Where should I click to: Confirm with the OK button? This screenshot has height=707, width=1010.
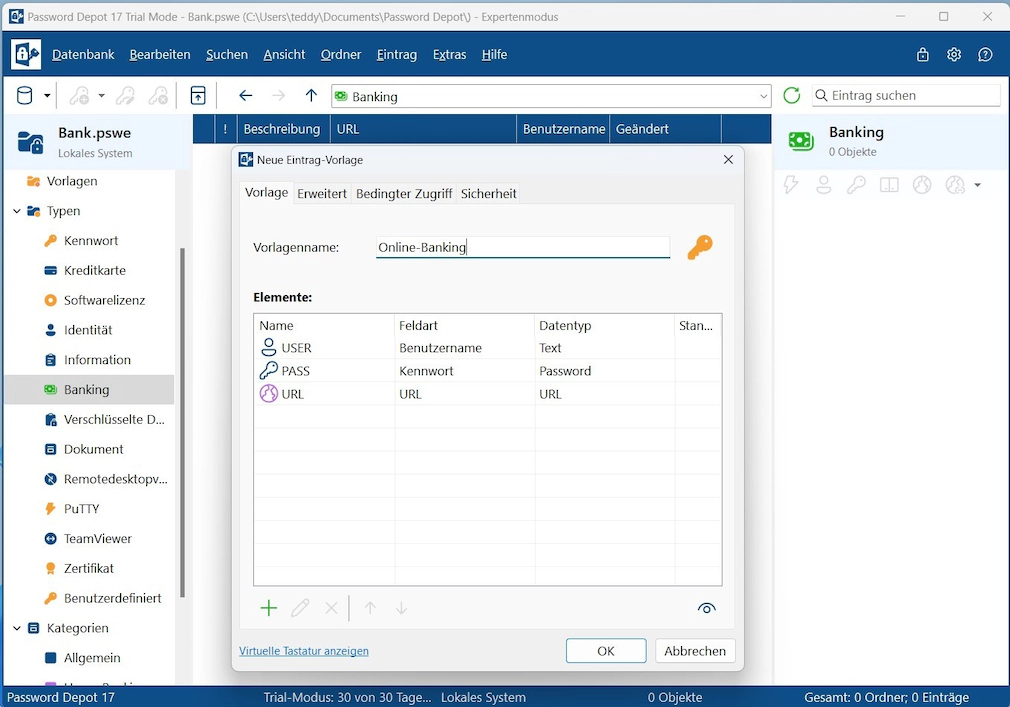click(605, 651)
